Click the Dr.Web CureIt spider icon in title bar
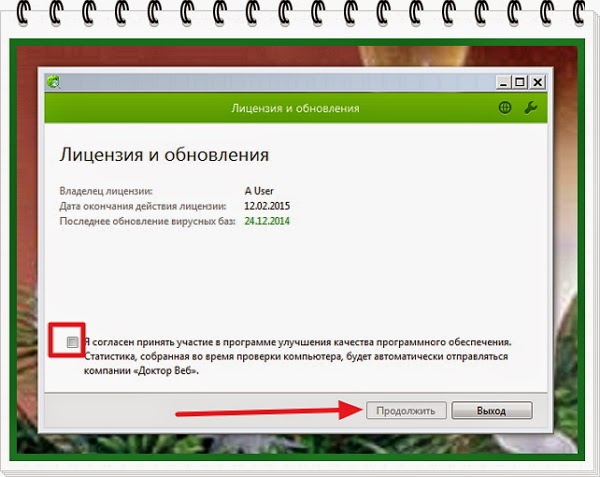 54,82
